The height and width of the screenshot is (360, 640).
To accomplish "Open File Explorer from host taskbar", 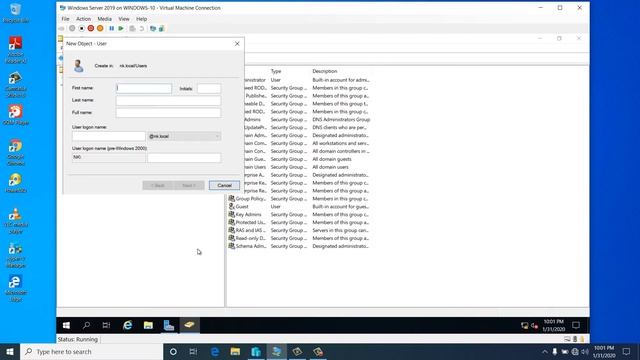I will click(x=235, y=351).
